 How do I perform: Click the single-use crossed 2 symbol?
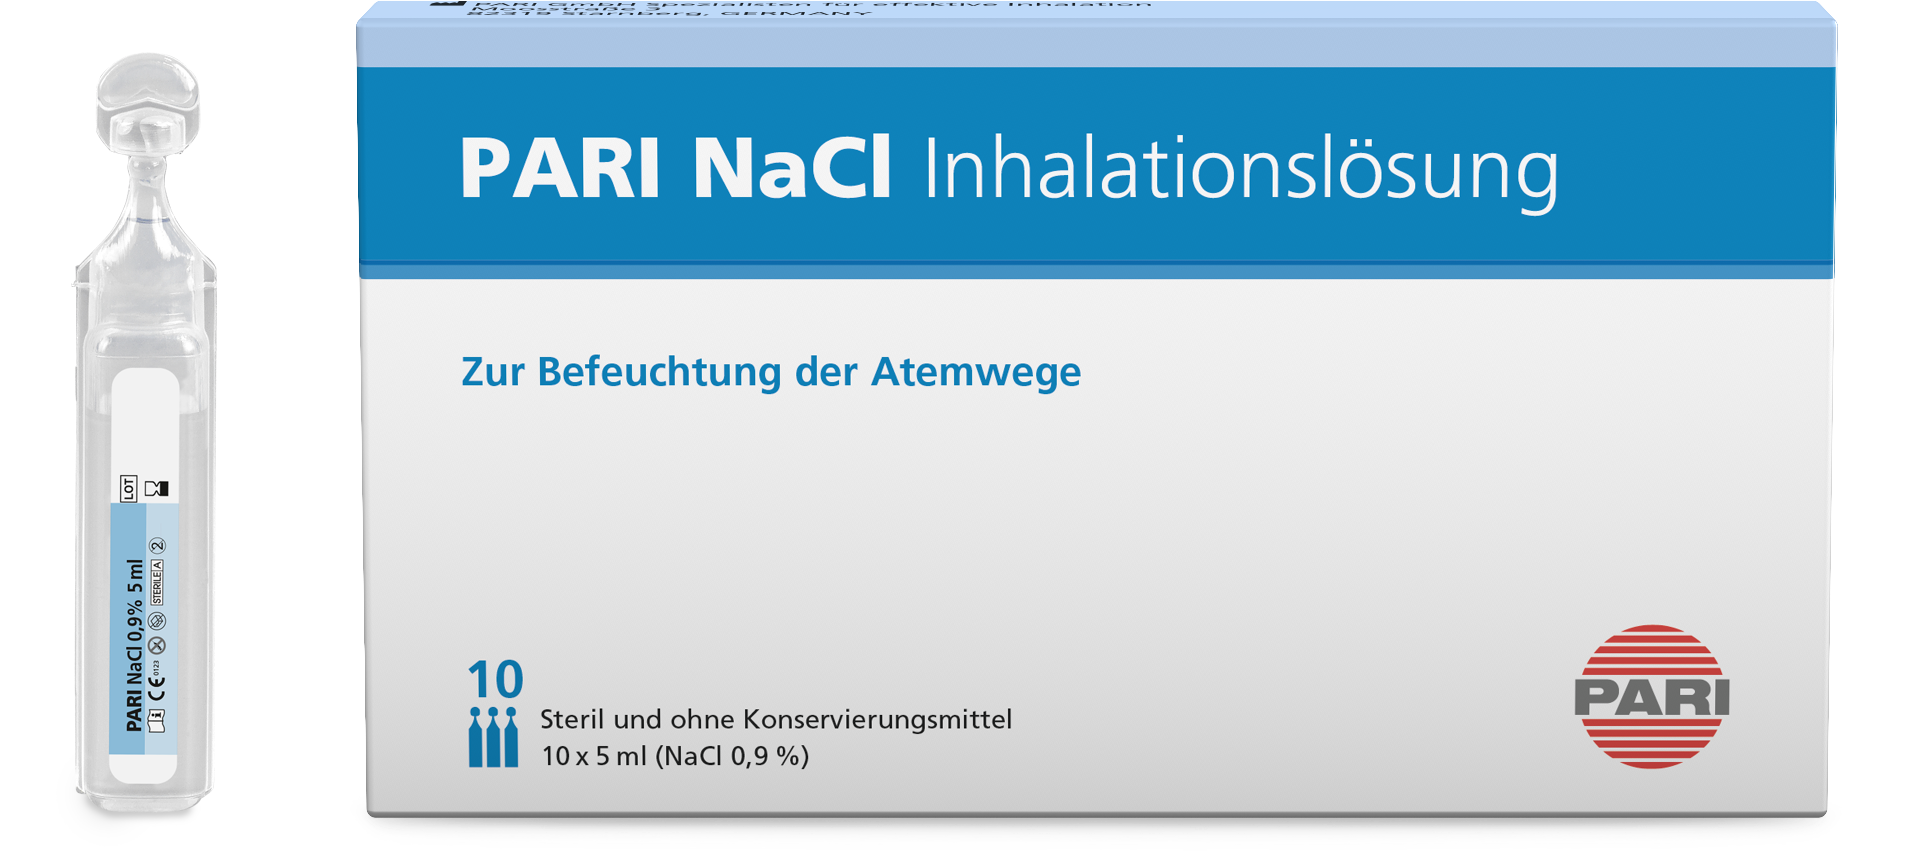coord(157,545)
